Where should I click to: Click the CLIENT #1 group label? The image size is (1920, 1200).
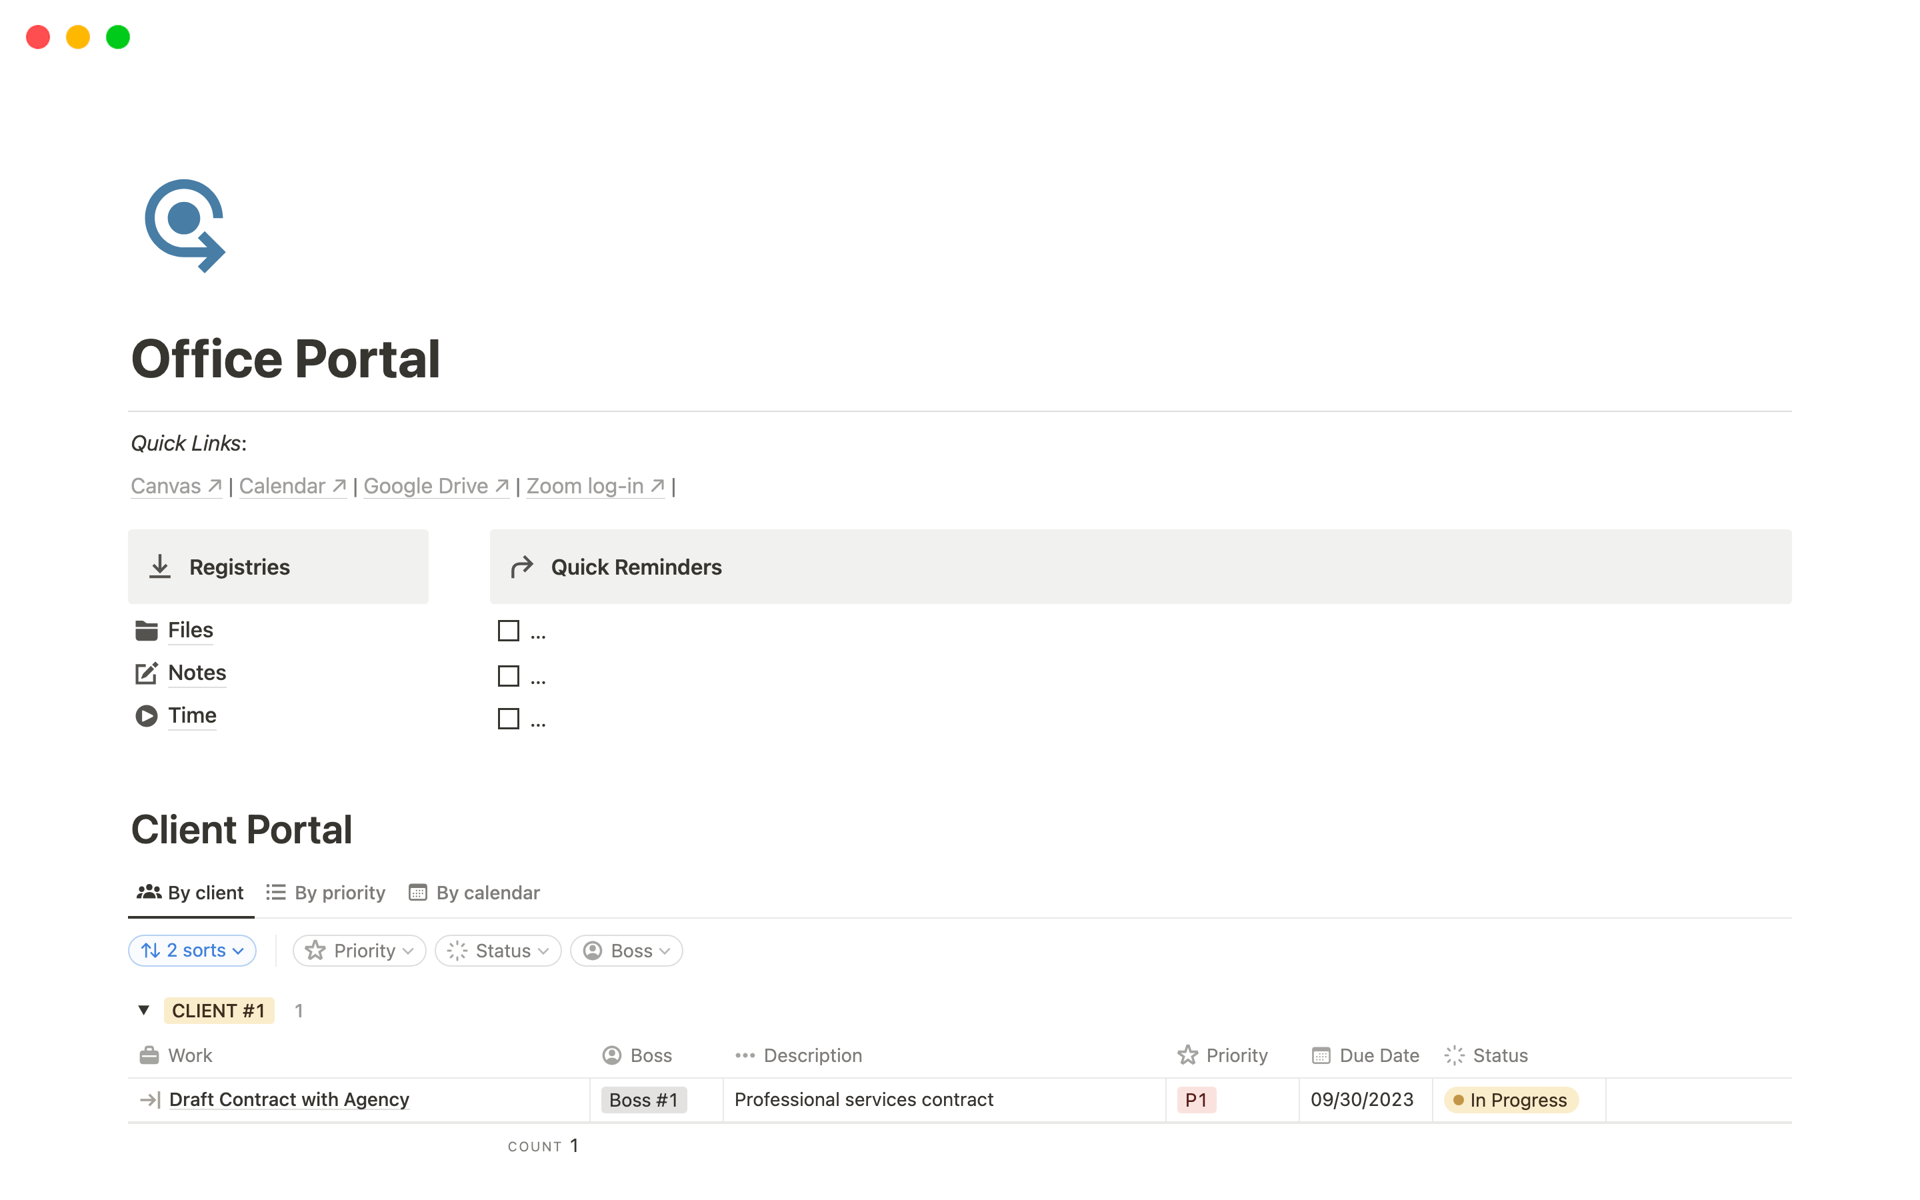pyautogui.click(x=218, y=1010)
